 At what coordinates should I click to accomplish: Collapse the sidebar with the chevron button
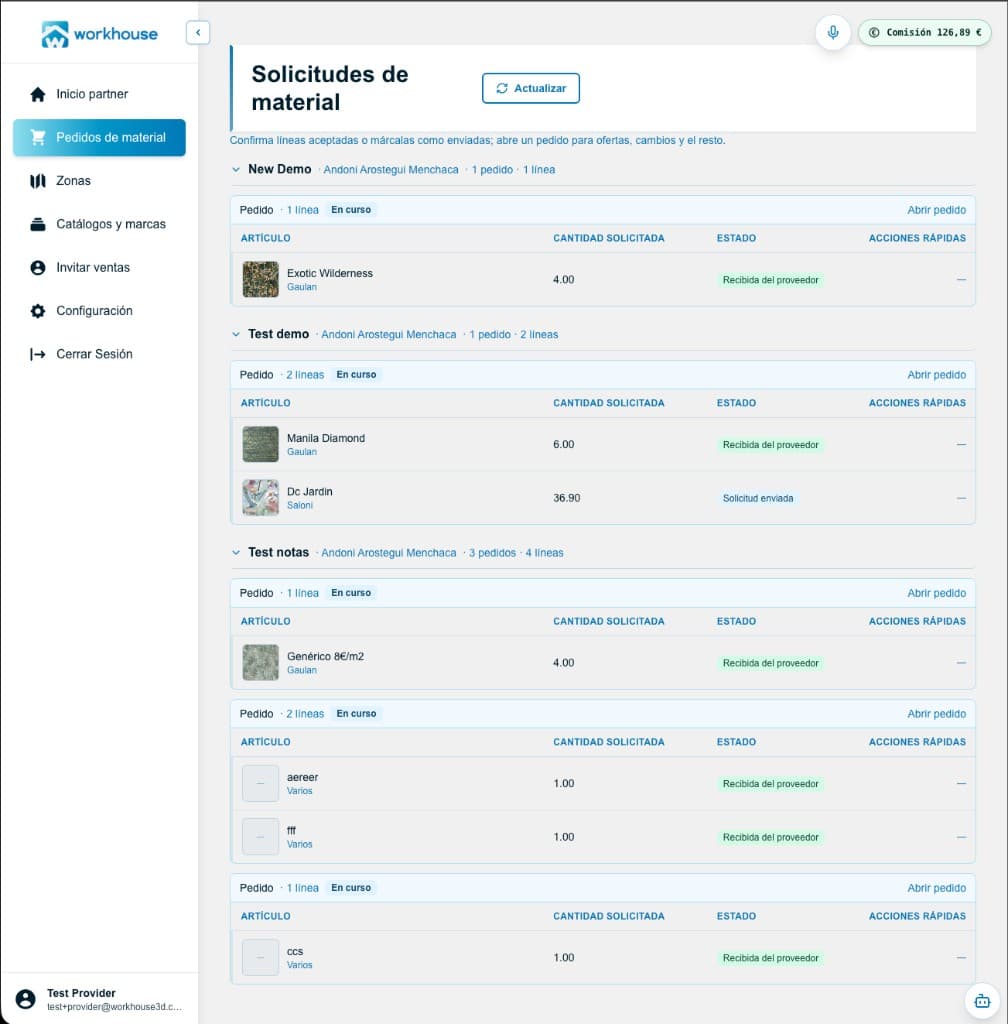(198, 33)
